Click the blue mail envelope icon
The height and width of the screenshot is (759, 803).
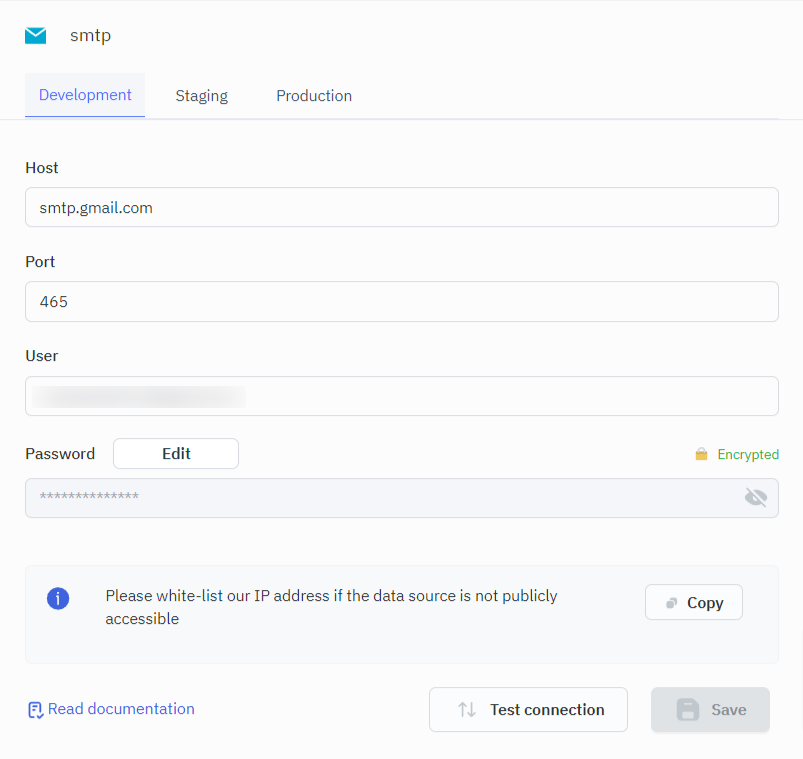pos(36,36)
